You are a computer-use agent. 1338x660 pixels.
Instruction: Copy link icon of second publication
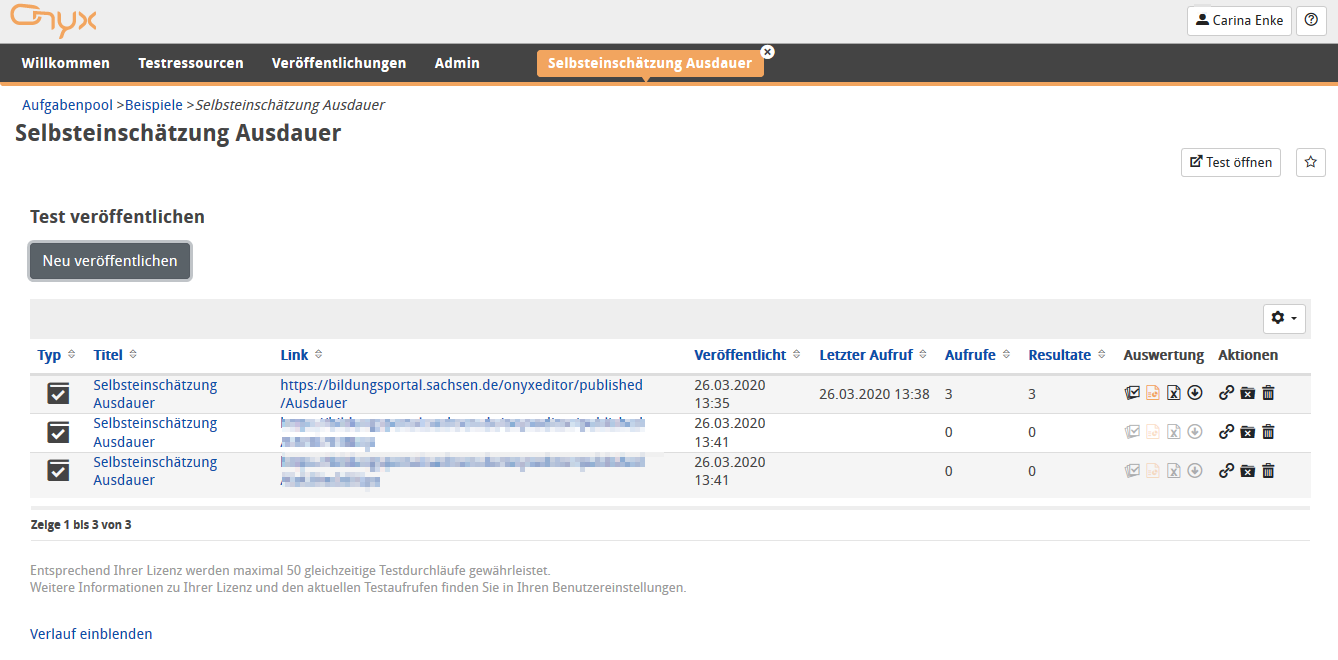click(1226, 431)
